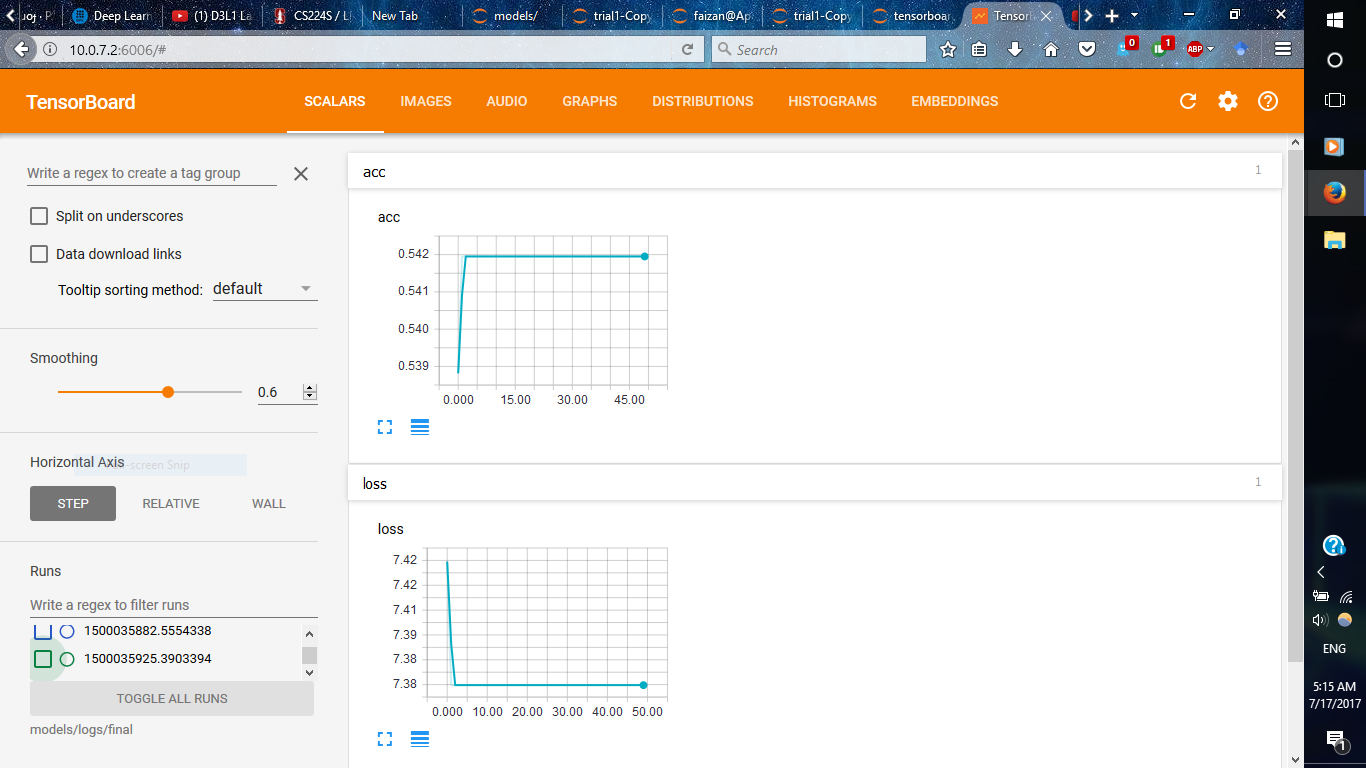The height and width of the screenshot is (768, 1366).
Task: Show bookmarks list icon
Action: coord(980,49)
